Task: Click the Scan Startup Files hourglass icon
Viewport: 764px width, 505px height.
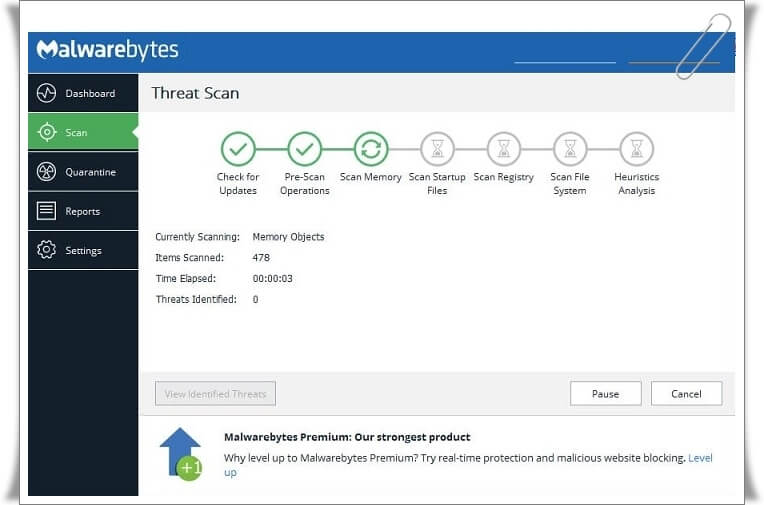Action: 438,149
